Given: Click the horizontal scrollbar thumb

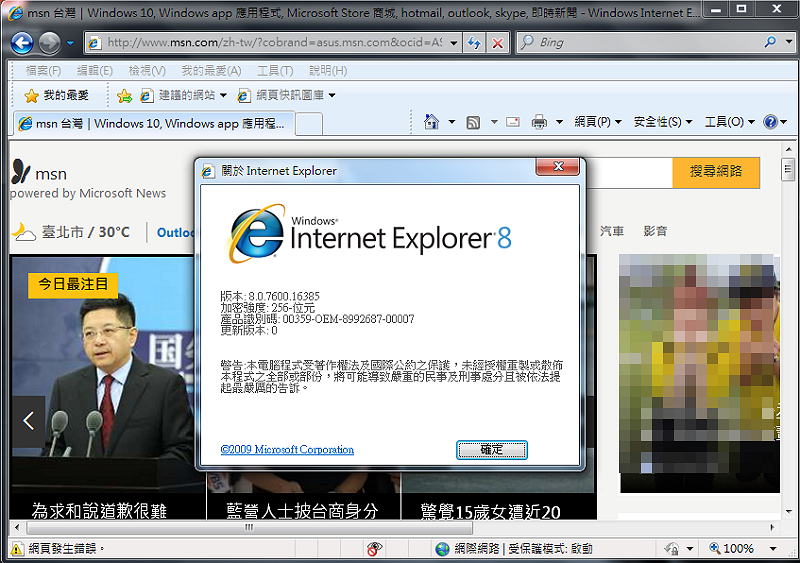Looking at the screenshot, I should pos(249,527).
